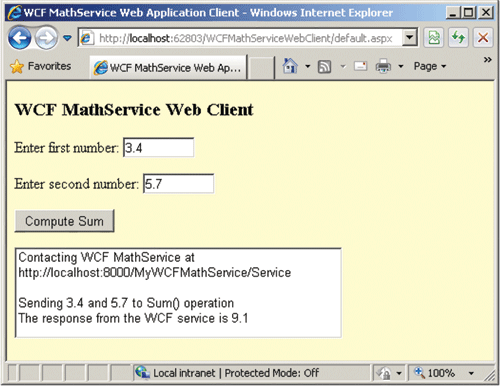Go back with the Back arrow button
Screen dimensions: 500x386
click(x=20, y=38)
